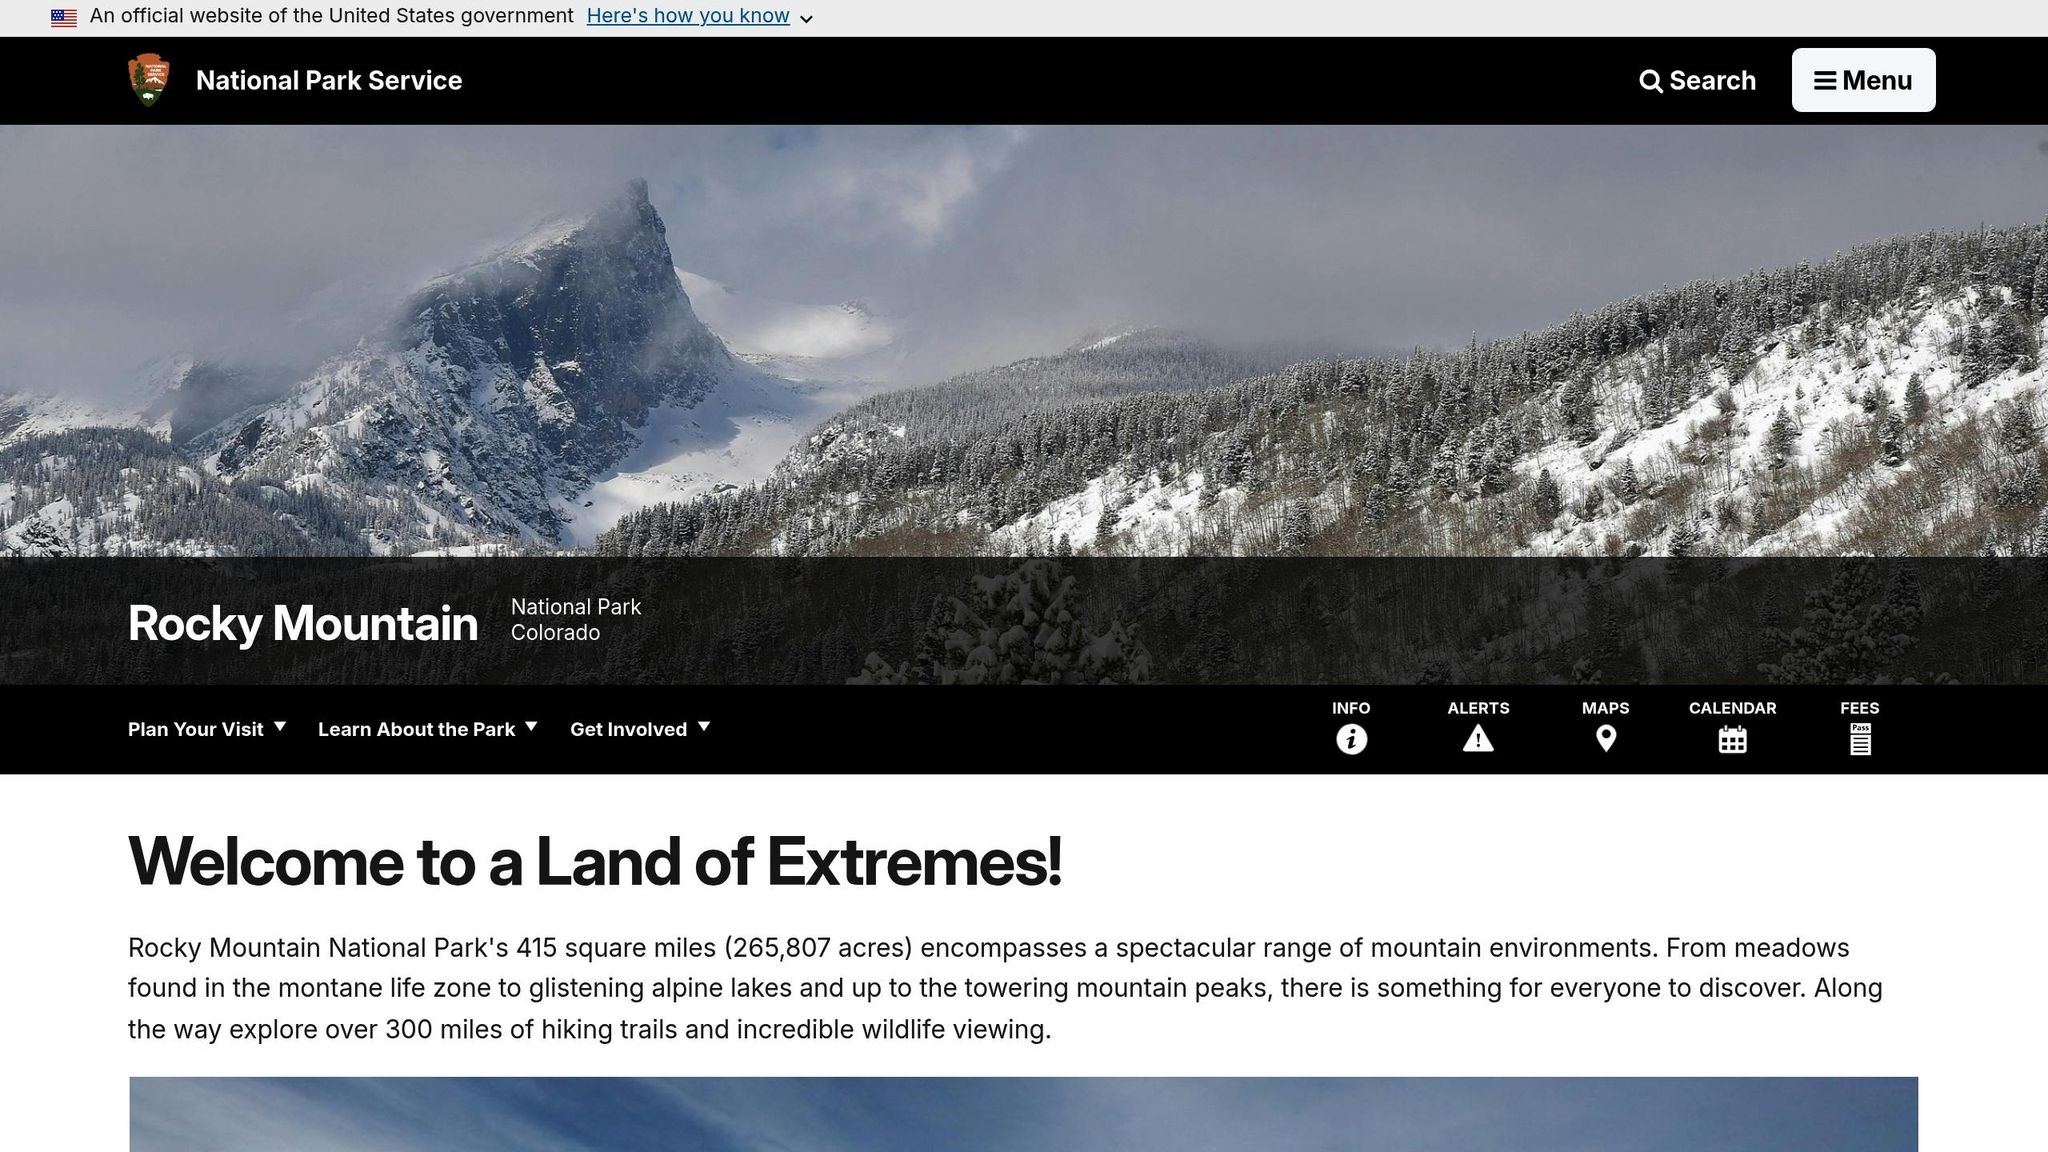The width and height of the screenshot is (2048, 1152).
Task: Click the US flag icon
Action: 64,17
